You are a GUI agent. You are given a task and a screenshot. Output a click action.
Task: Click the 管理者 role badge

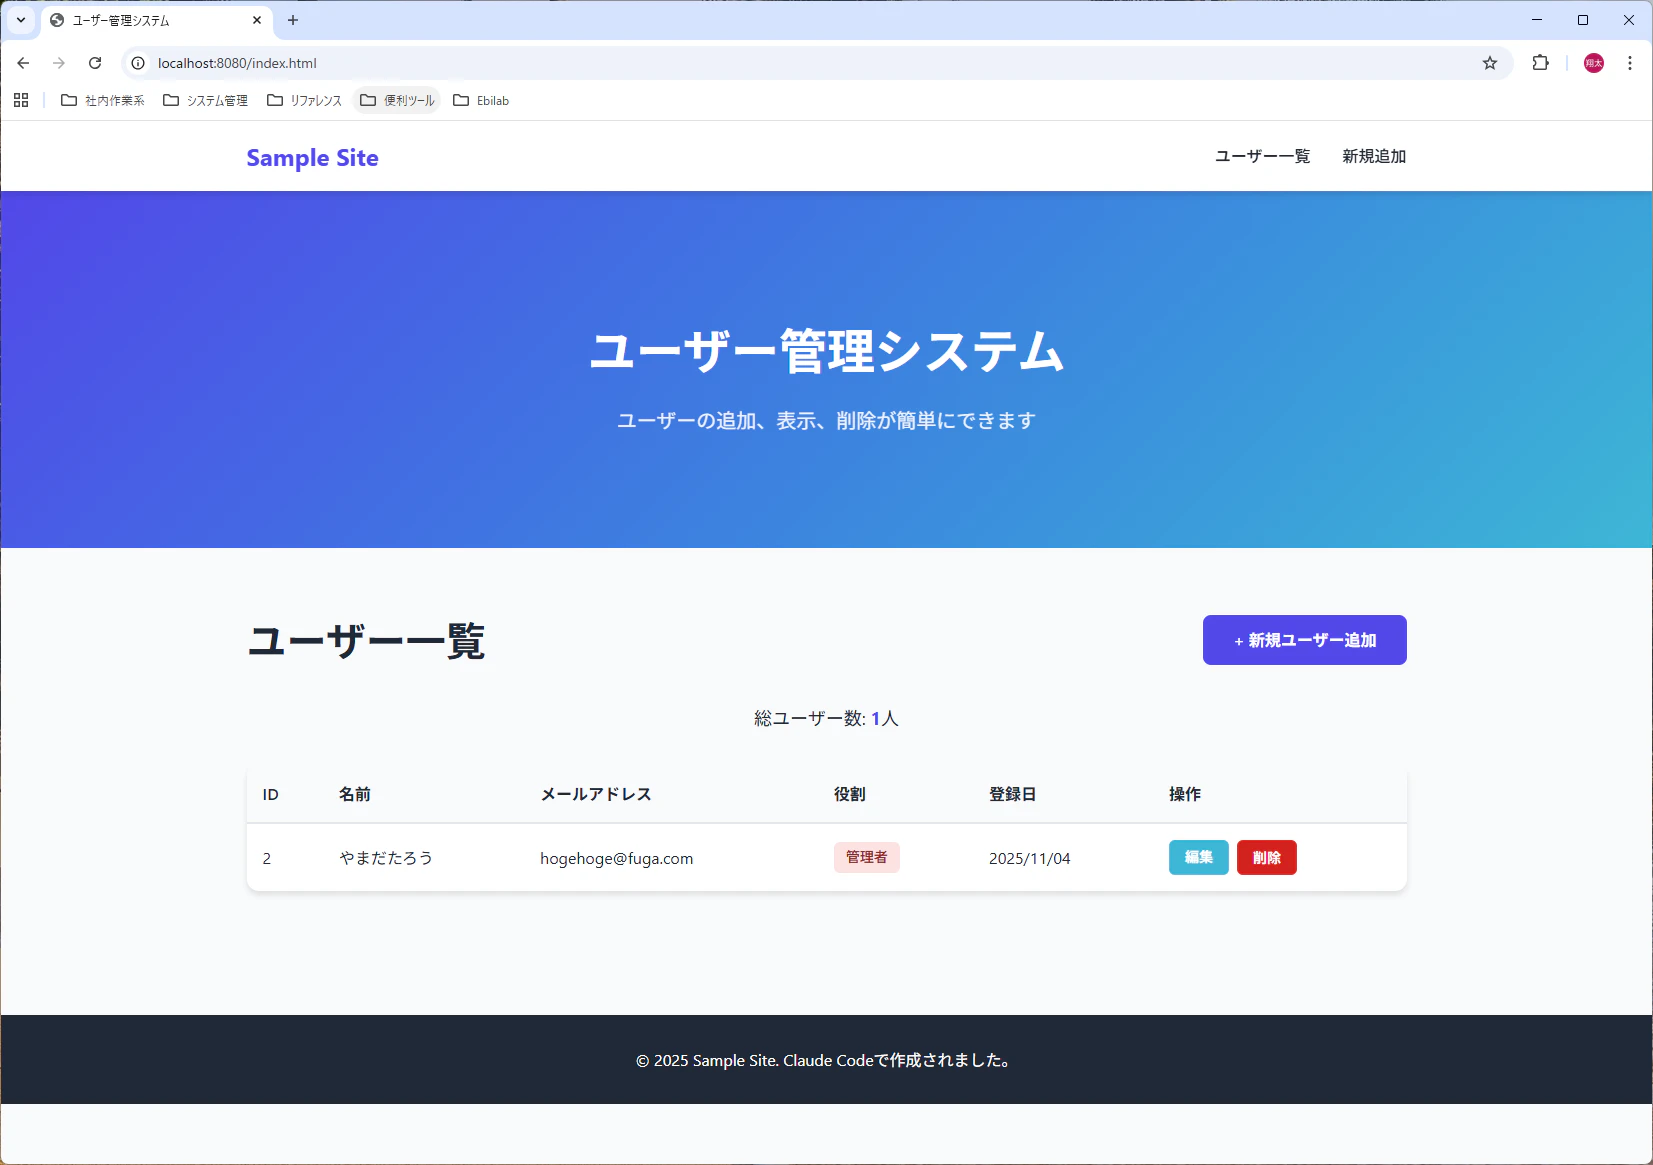point(866,857)
